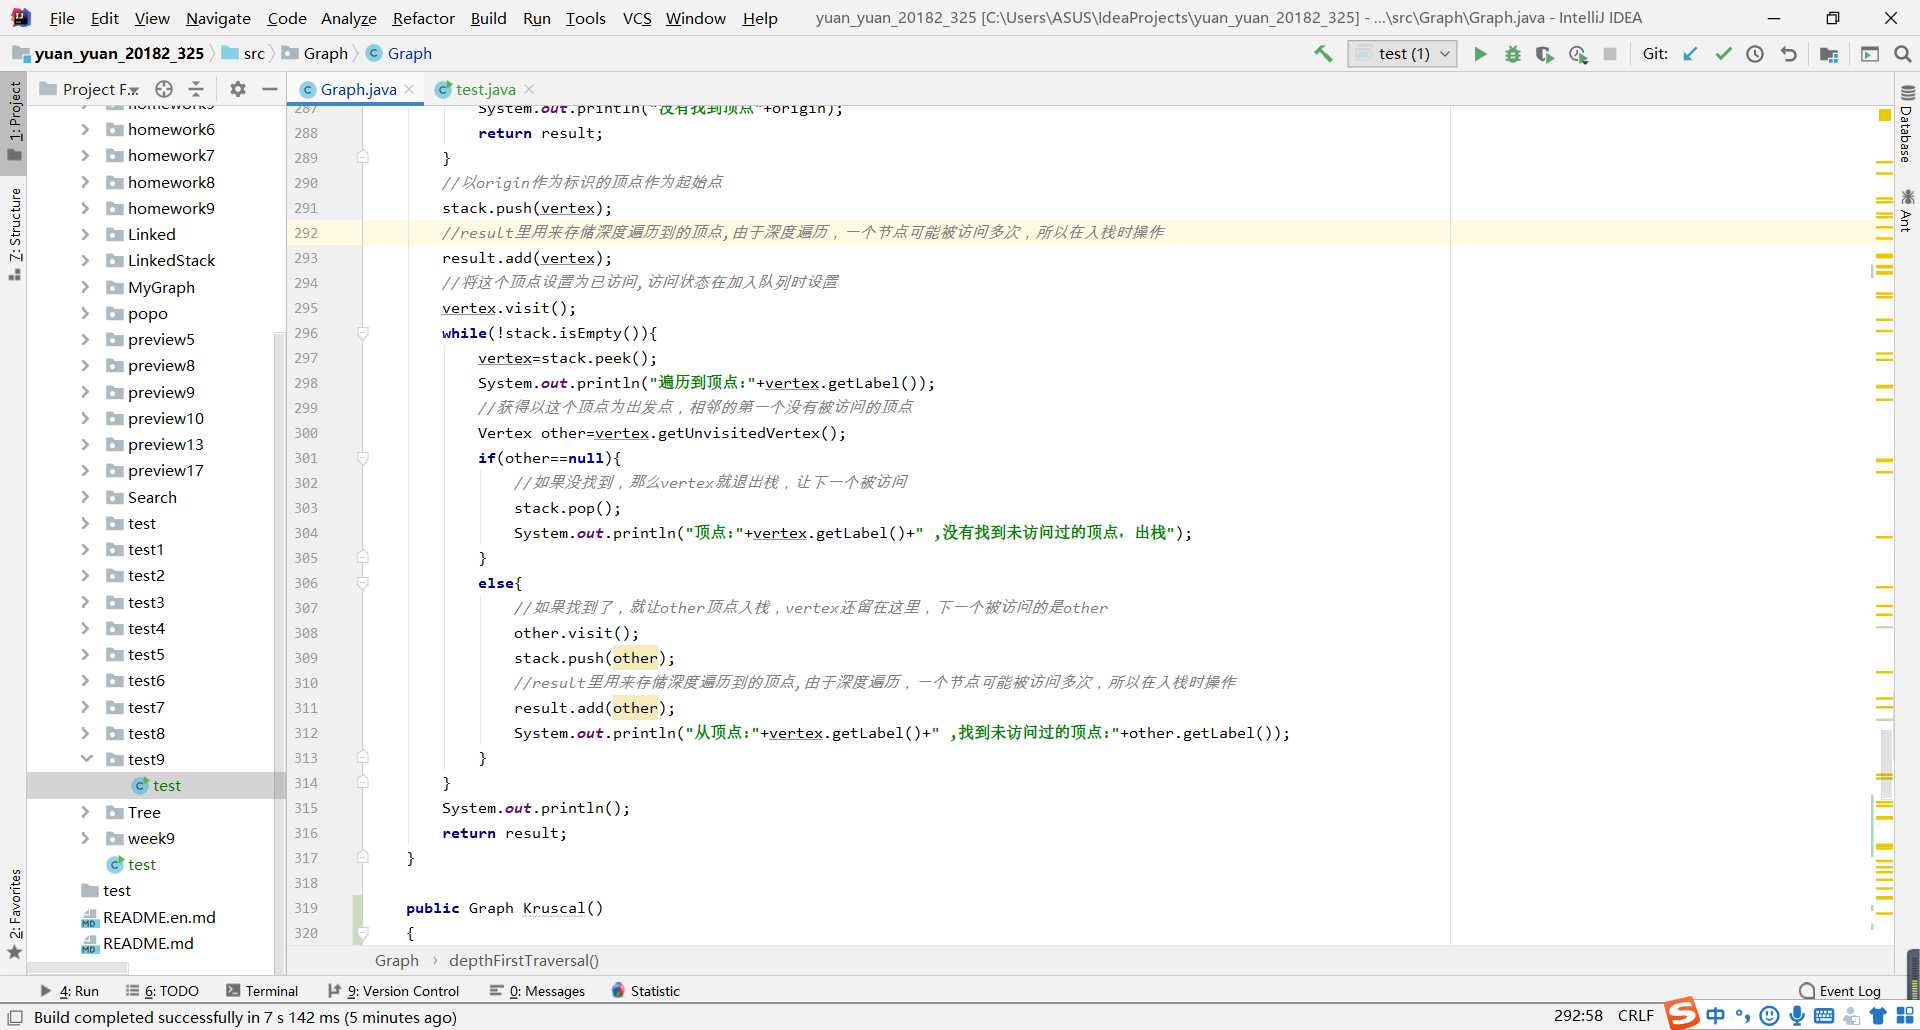Expand the Linked folder
The width and height of the screenshot is (1920, 1030).
coord(85,234)
